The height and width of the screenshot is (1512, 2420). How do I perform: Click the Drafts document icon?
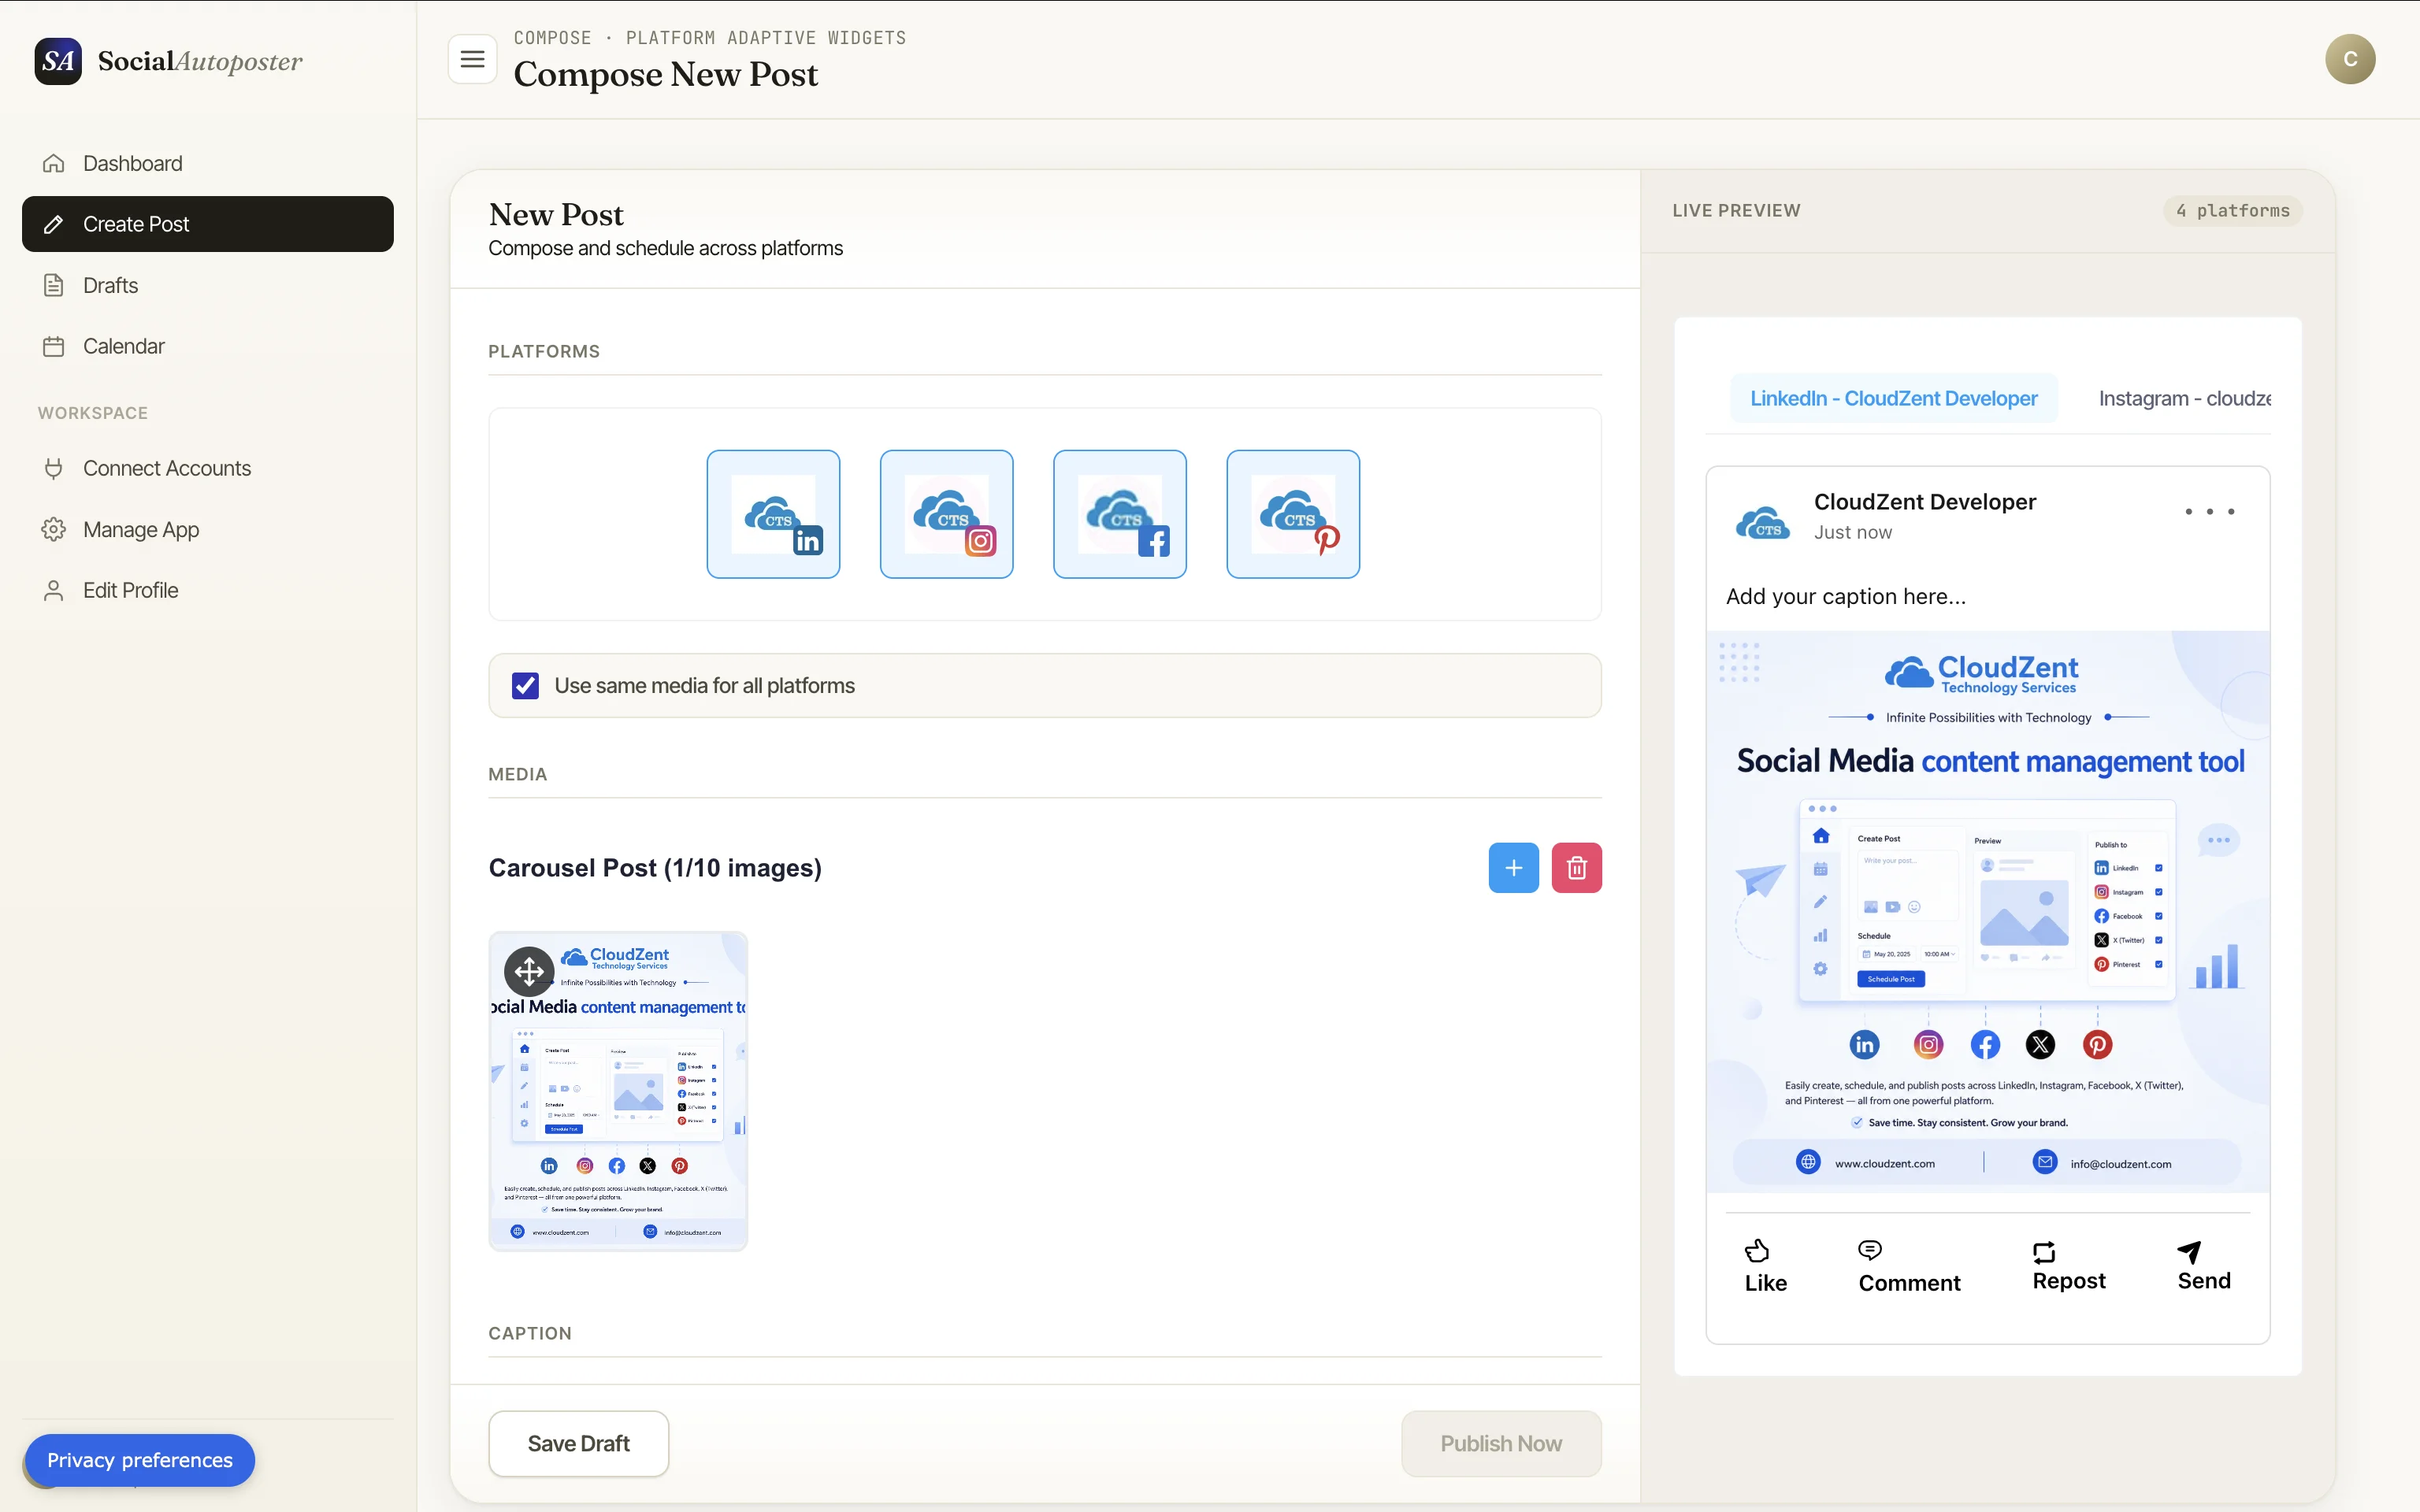click(54, 285)
